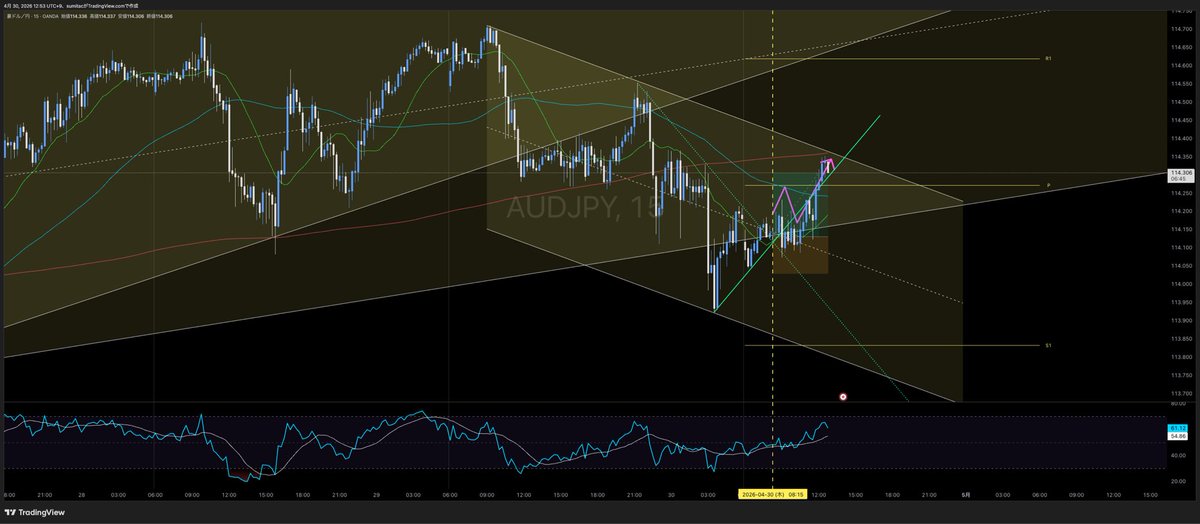1200x524 pixels.
Task: Click the 5月 label on time axis
Action: [x=965, y=494]
